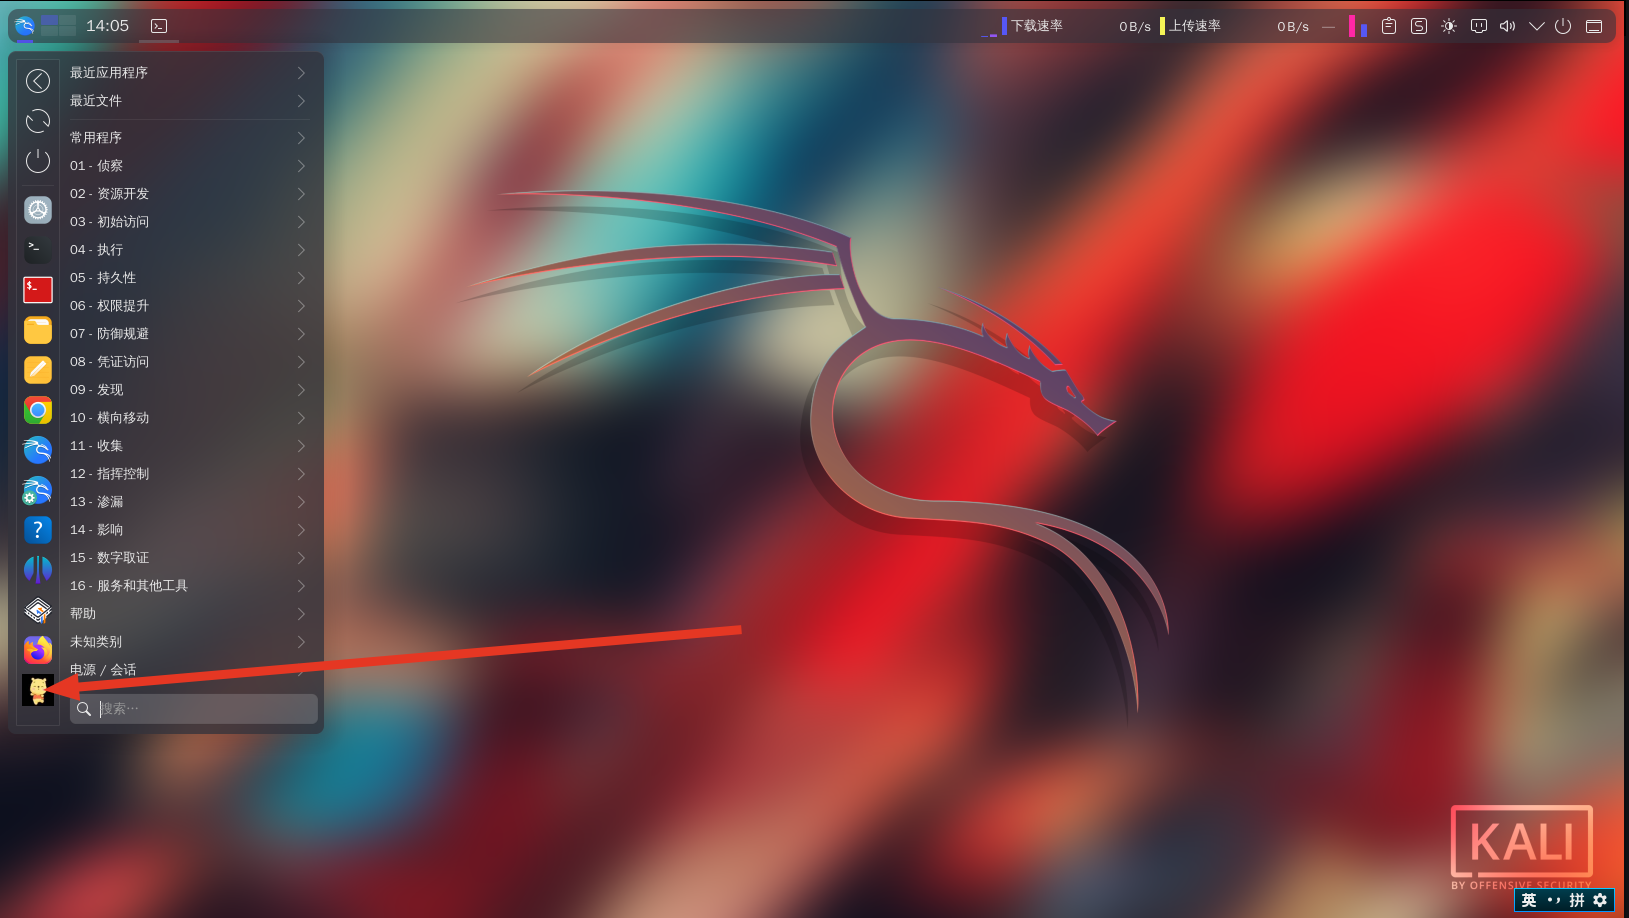
Task: Mute audio via the volume tray icon
Action: (1508, 26)
